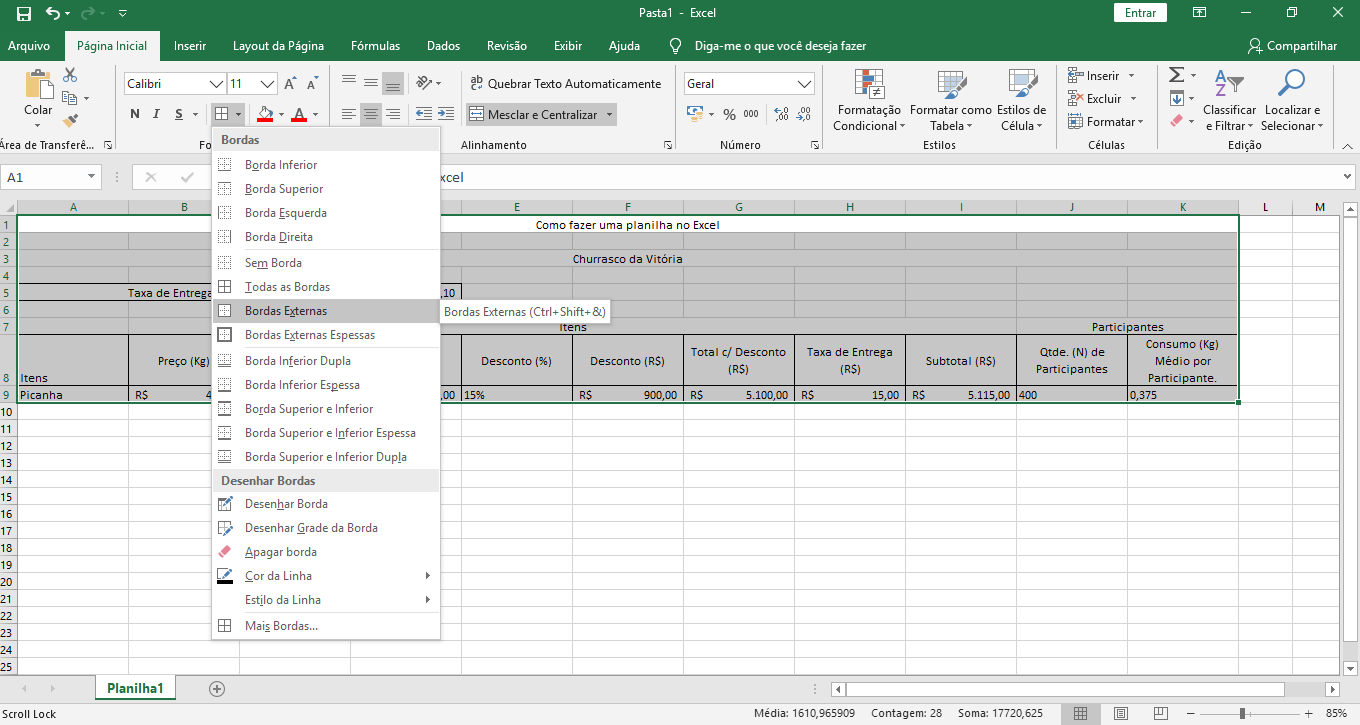This screenshot has width=1360, height=725.
Task: Expand the Geral number format dropdown
Action: (805, 84)
